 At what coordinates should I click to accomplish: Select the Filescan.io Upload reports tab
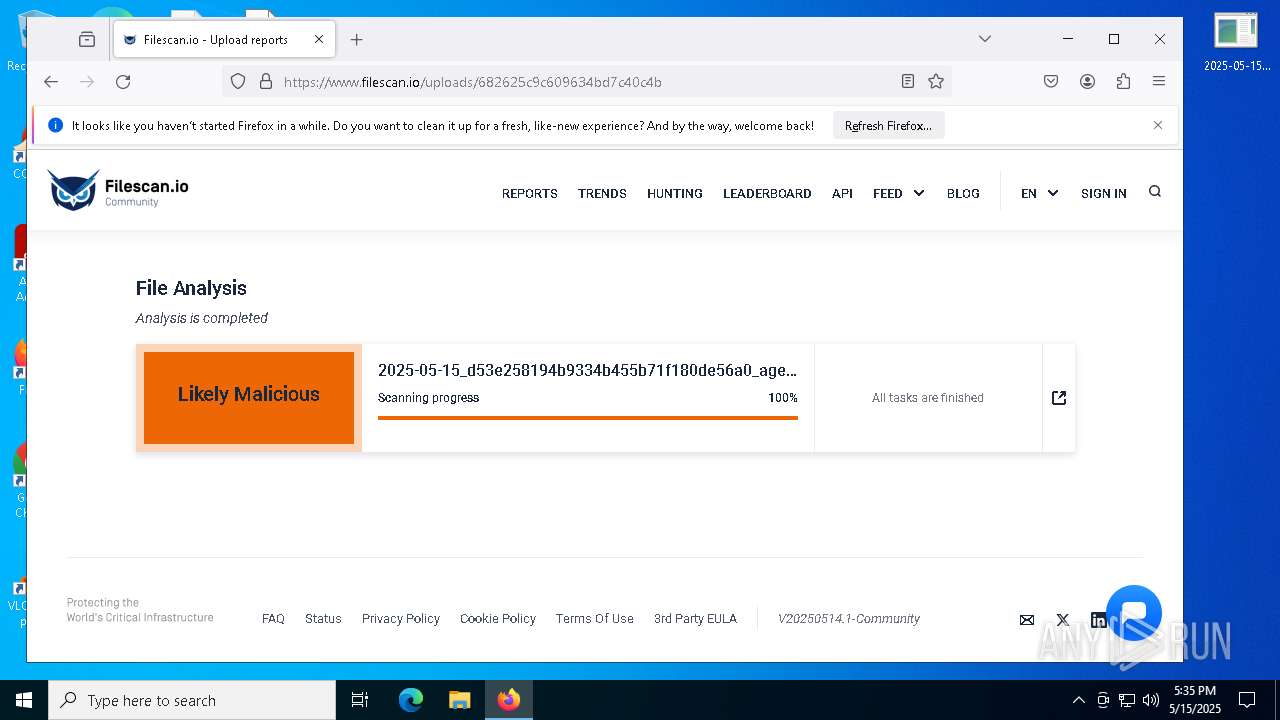point(224,40)
